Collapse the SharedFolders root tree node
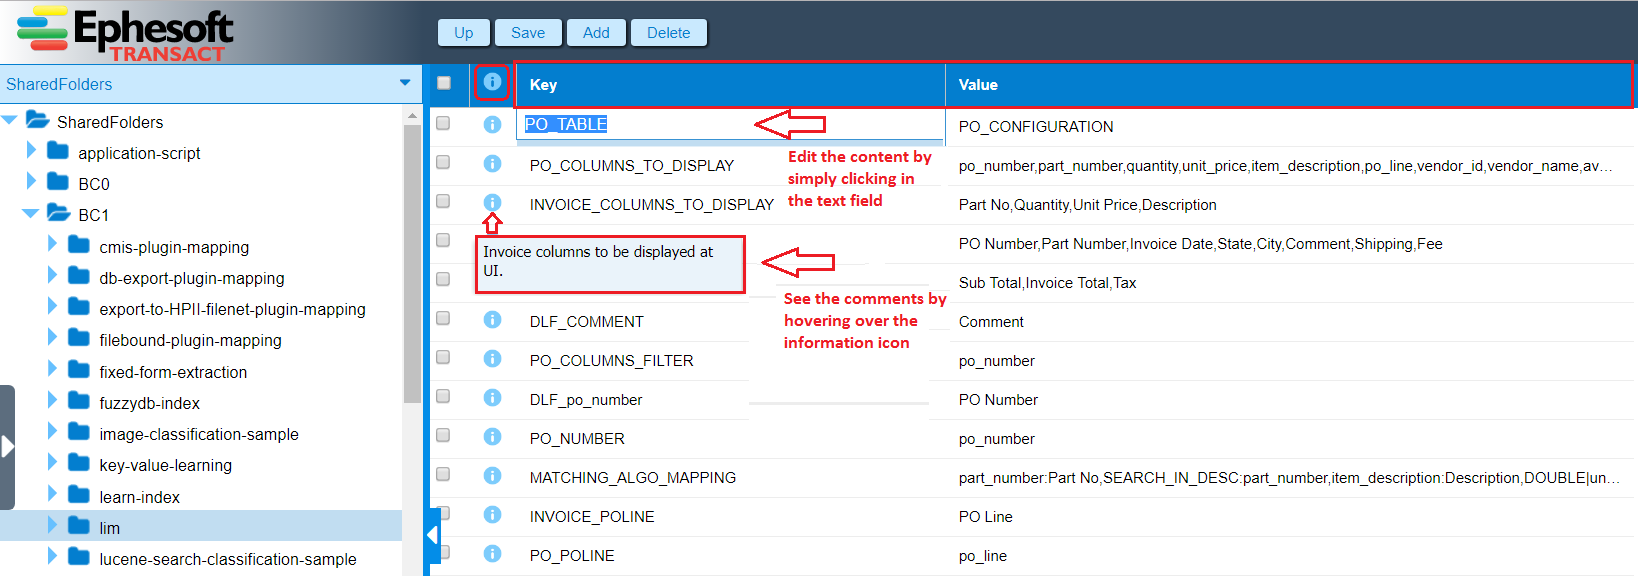 [x=9, y=120]
